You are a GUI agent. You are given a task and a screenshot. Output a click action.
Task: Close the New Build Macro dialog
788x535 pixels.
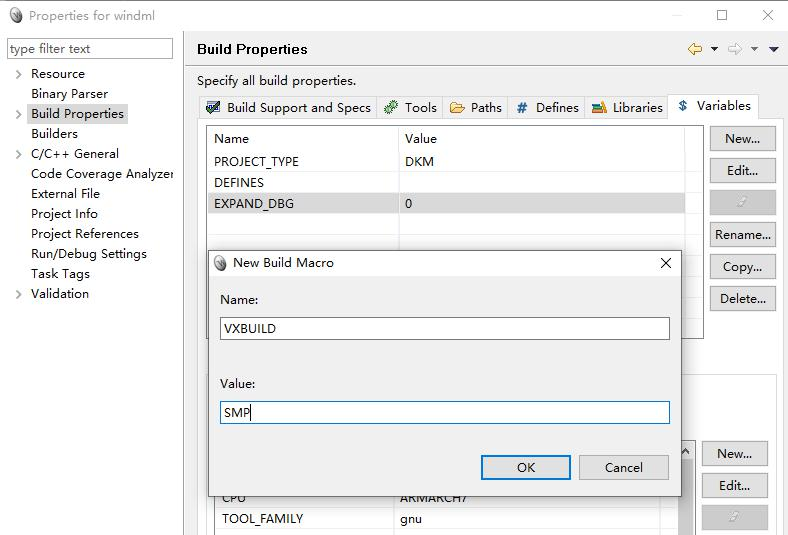click(666, 263)
